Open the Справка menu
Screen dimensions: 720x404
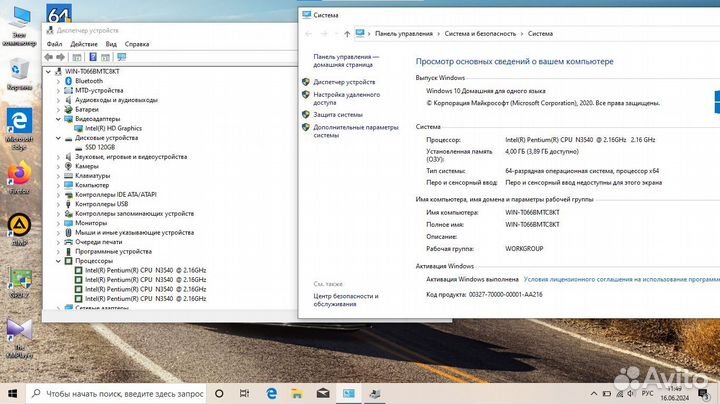click(137, 44)
